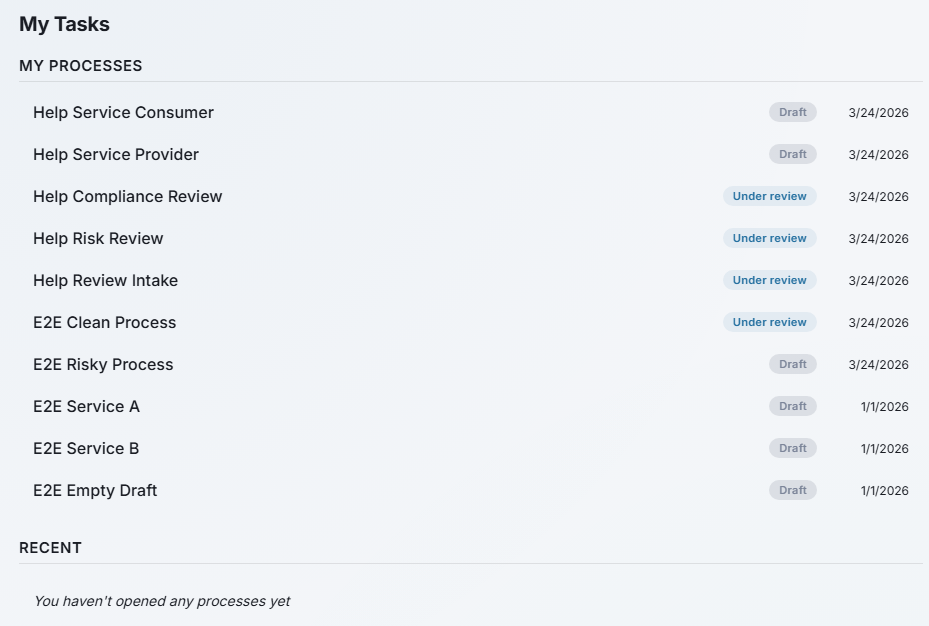Click the Under review badge for Help Risk Review
The height and width of the screenshot is (626, 929).
point(769,238)
